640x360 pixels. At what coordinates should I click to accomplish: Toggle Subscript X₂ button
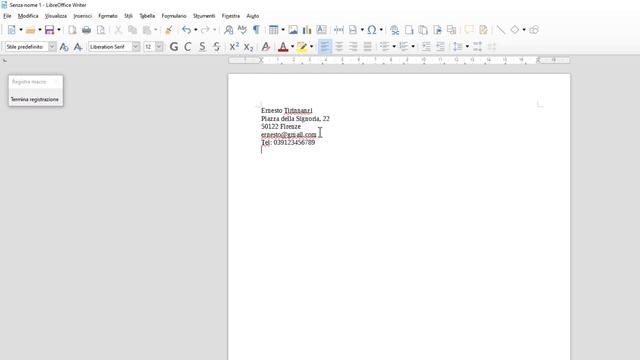click(248, 47)
